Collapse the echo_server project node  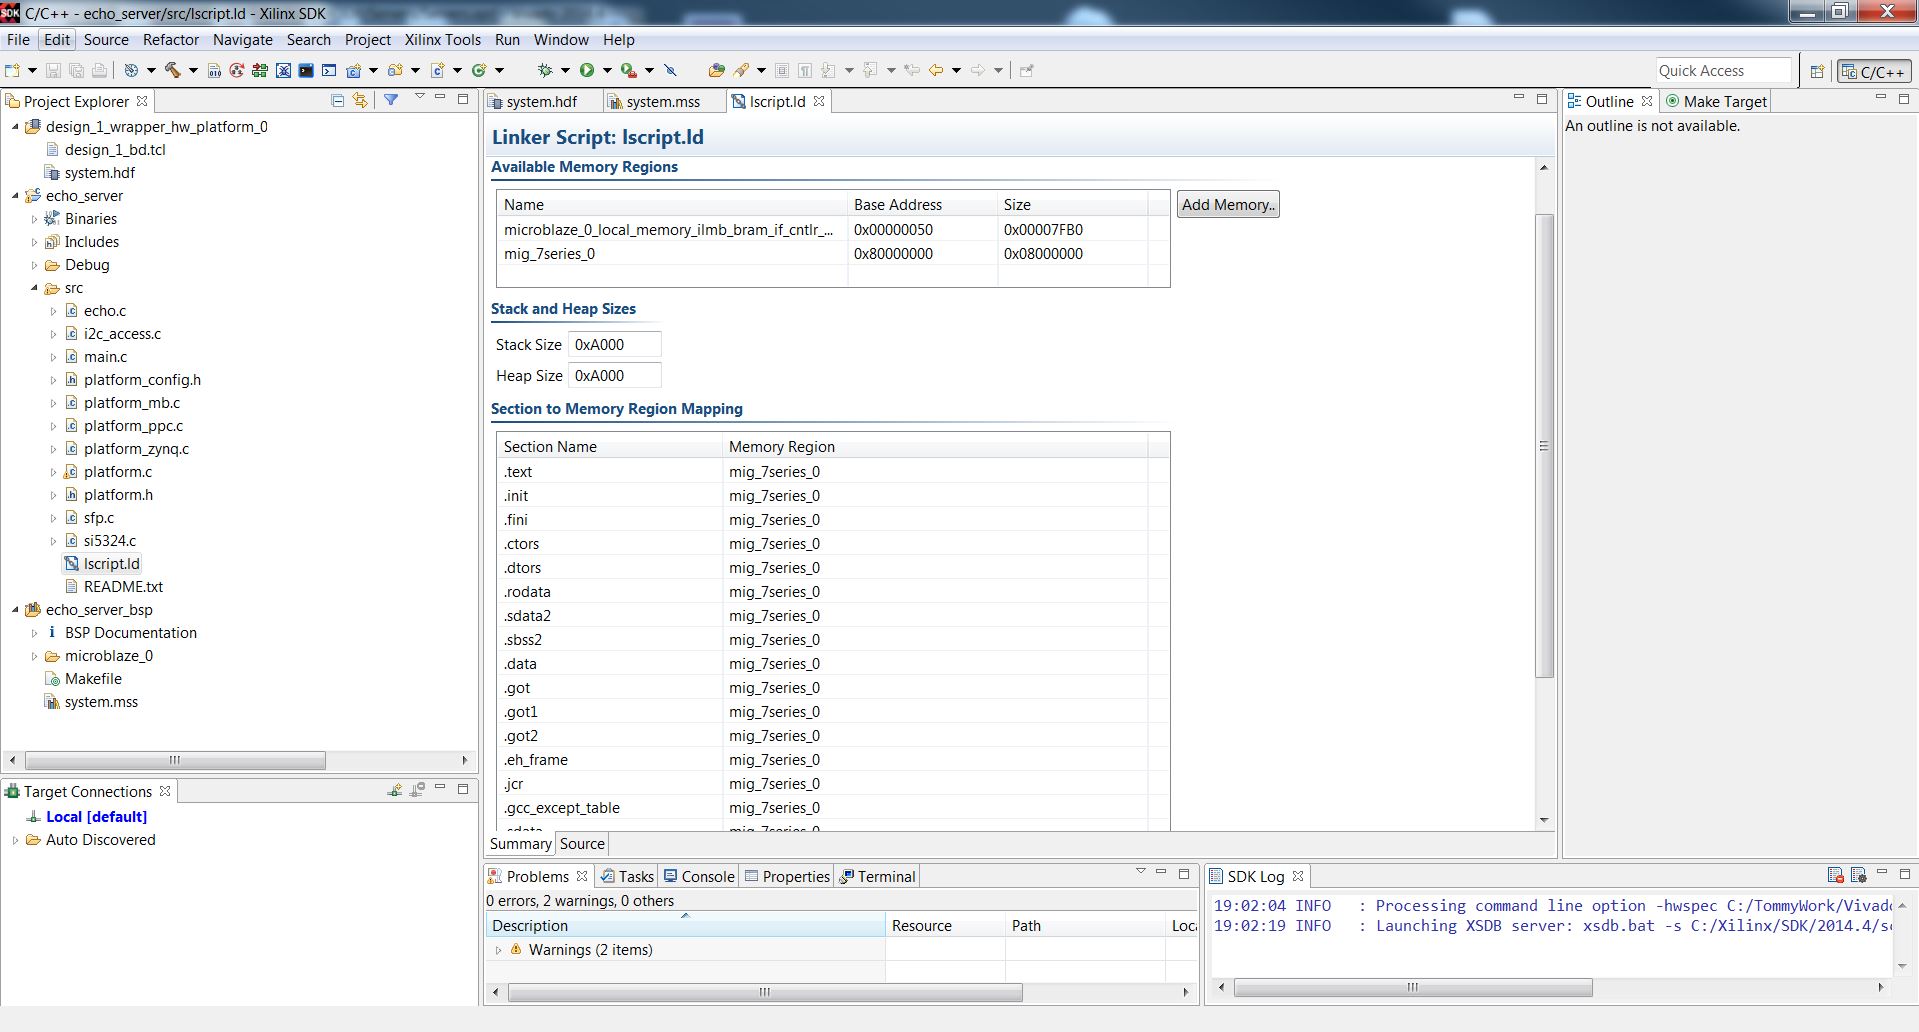[15, 196]
